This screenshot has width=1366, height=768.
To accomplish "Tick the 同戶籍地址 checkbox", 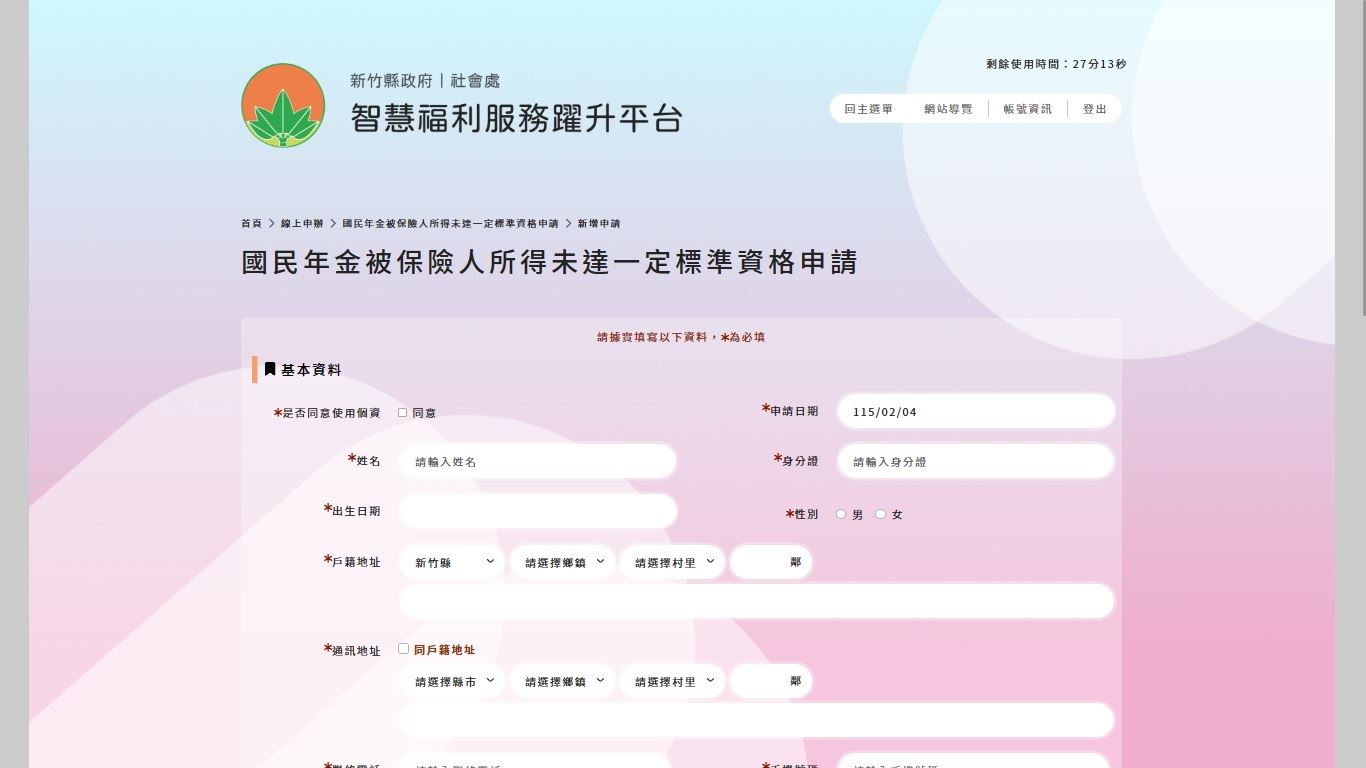I will pyautogui.click(x=404, y=649).
